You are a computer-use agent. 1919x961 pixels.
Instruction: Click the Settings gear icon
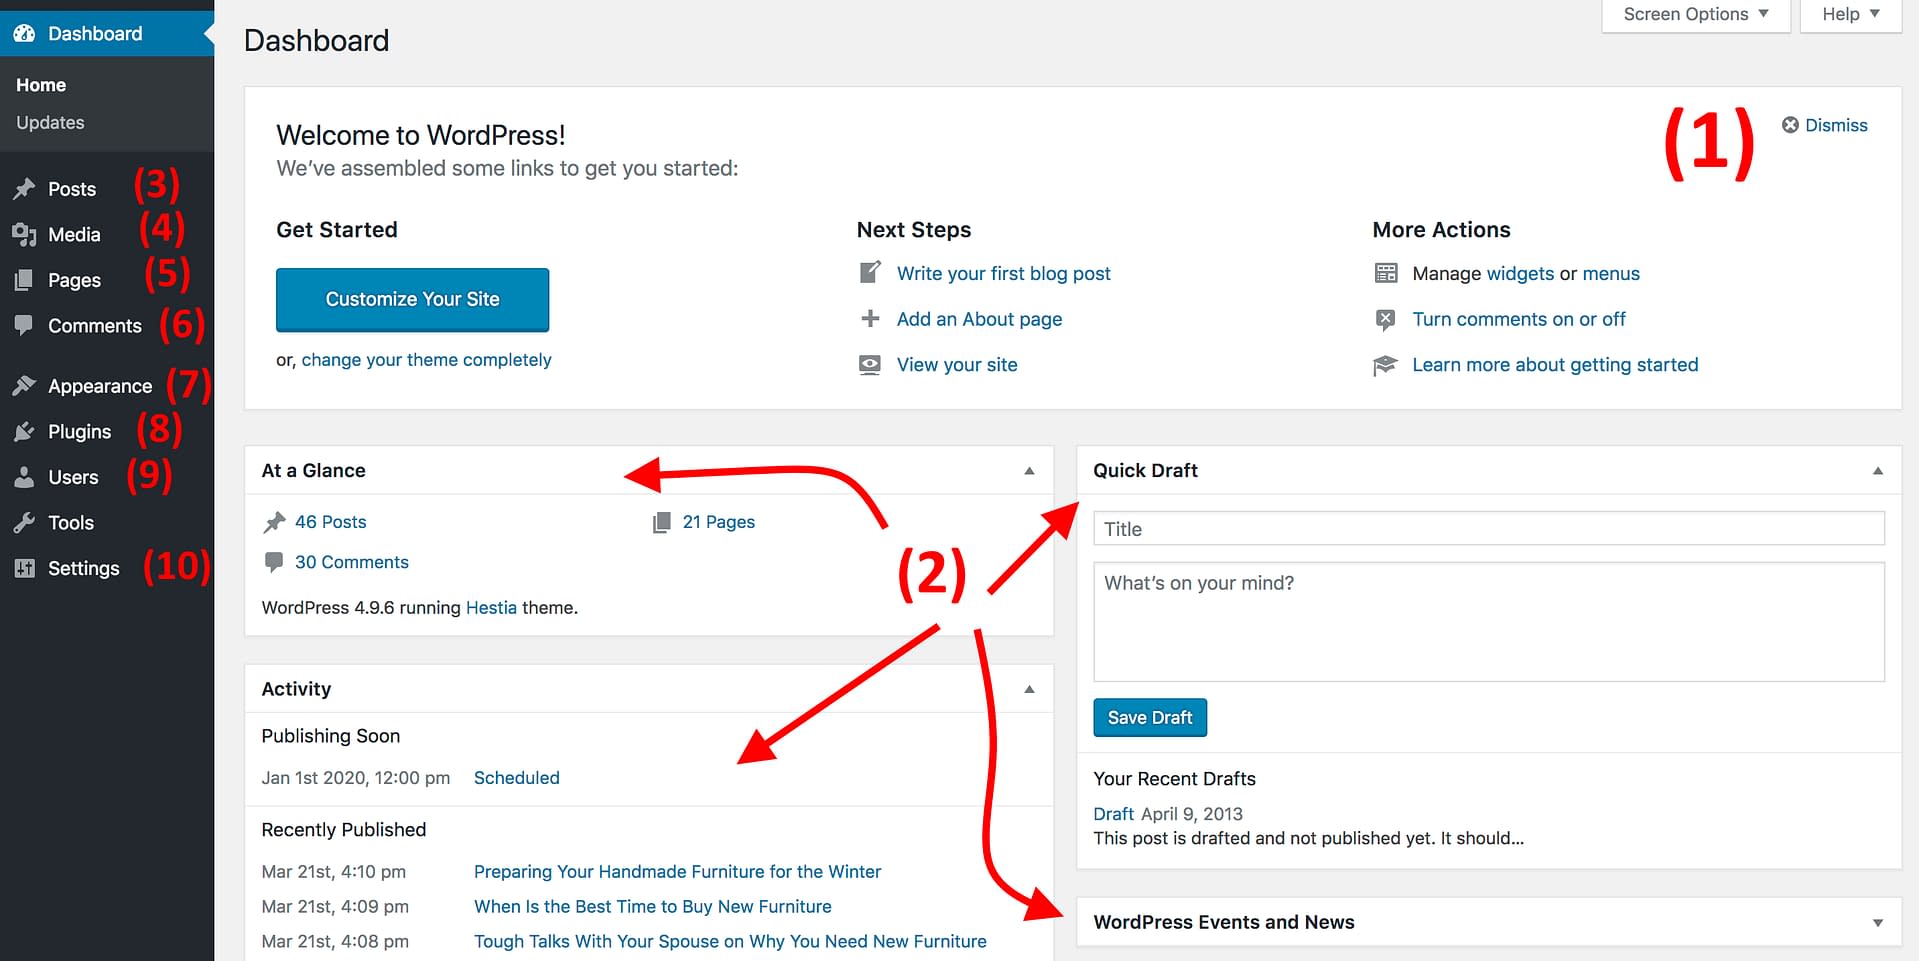[24, 568]
